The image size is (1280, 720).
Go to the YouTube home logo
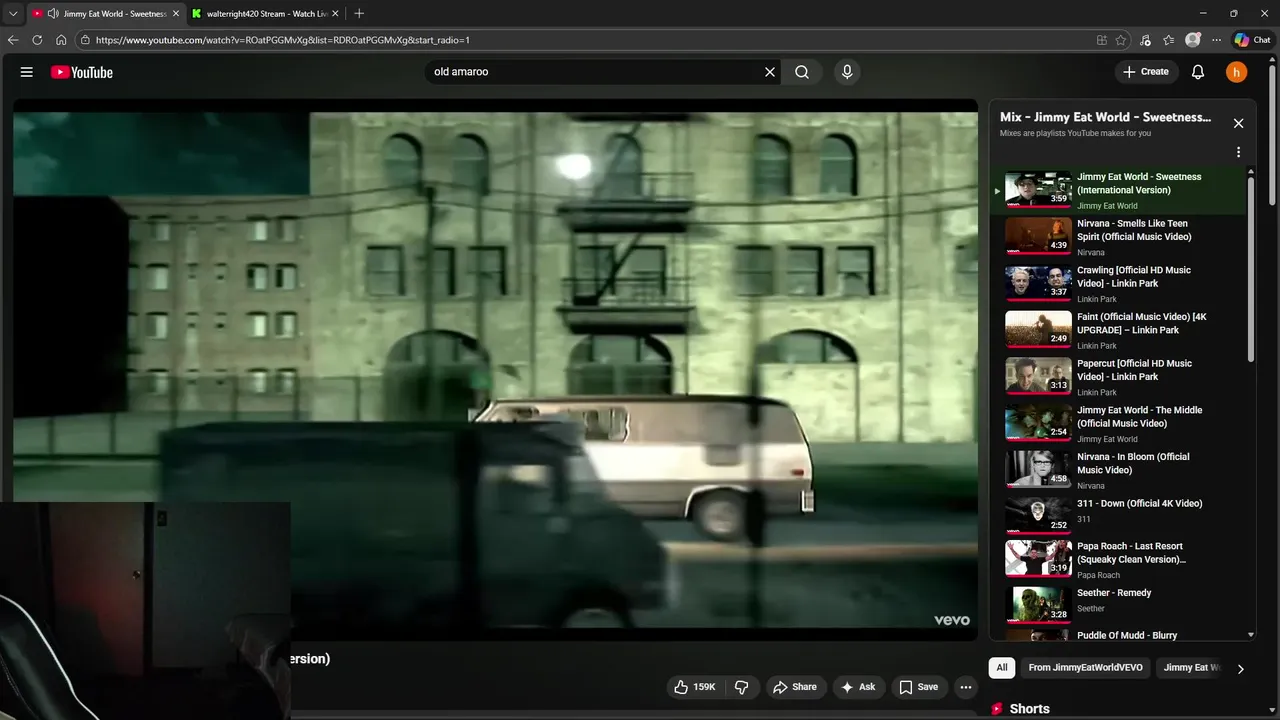pyautogui.click(x=82, y=72)
